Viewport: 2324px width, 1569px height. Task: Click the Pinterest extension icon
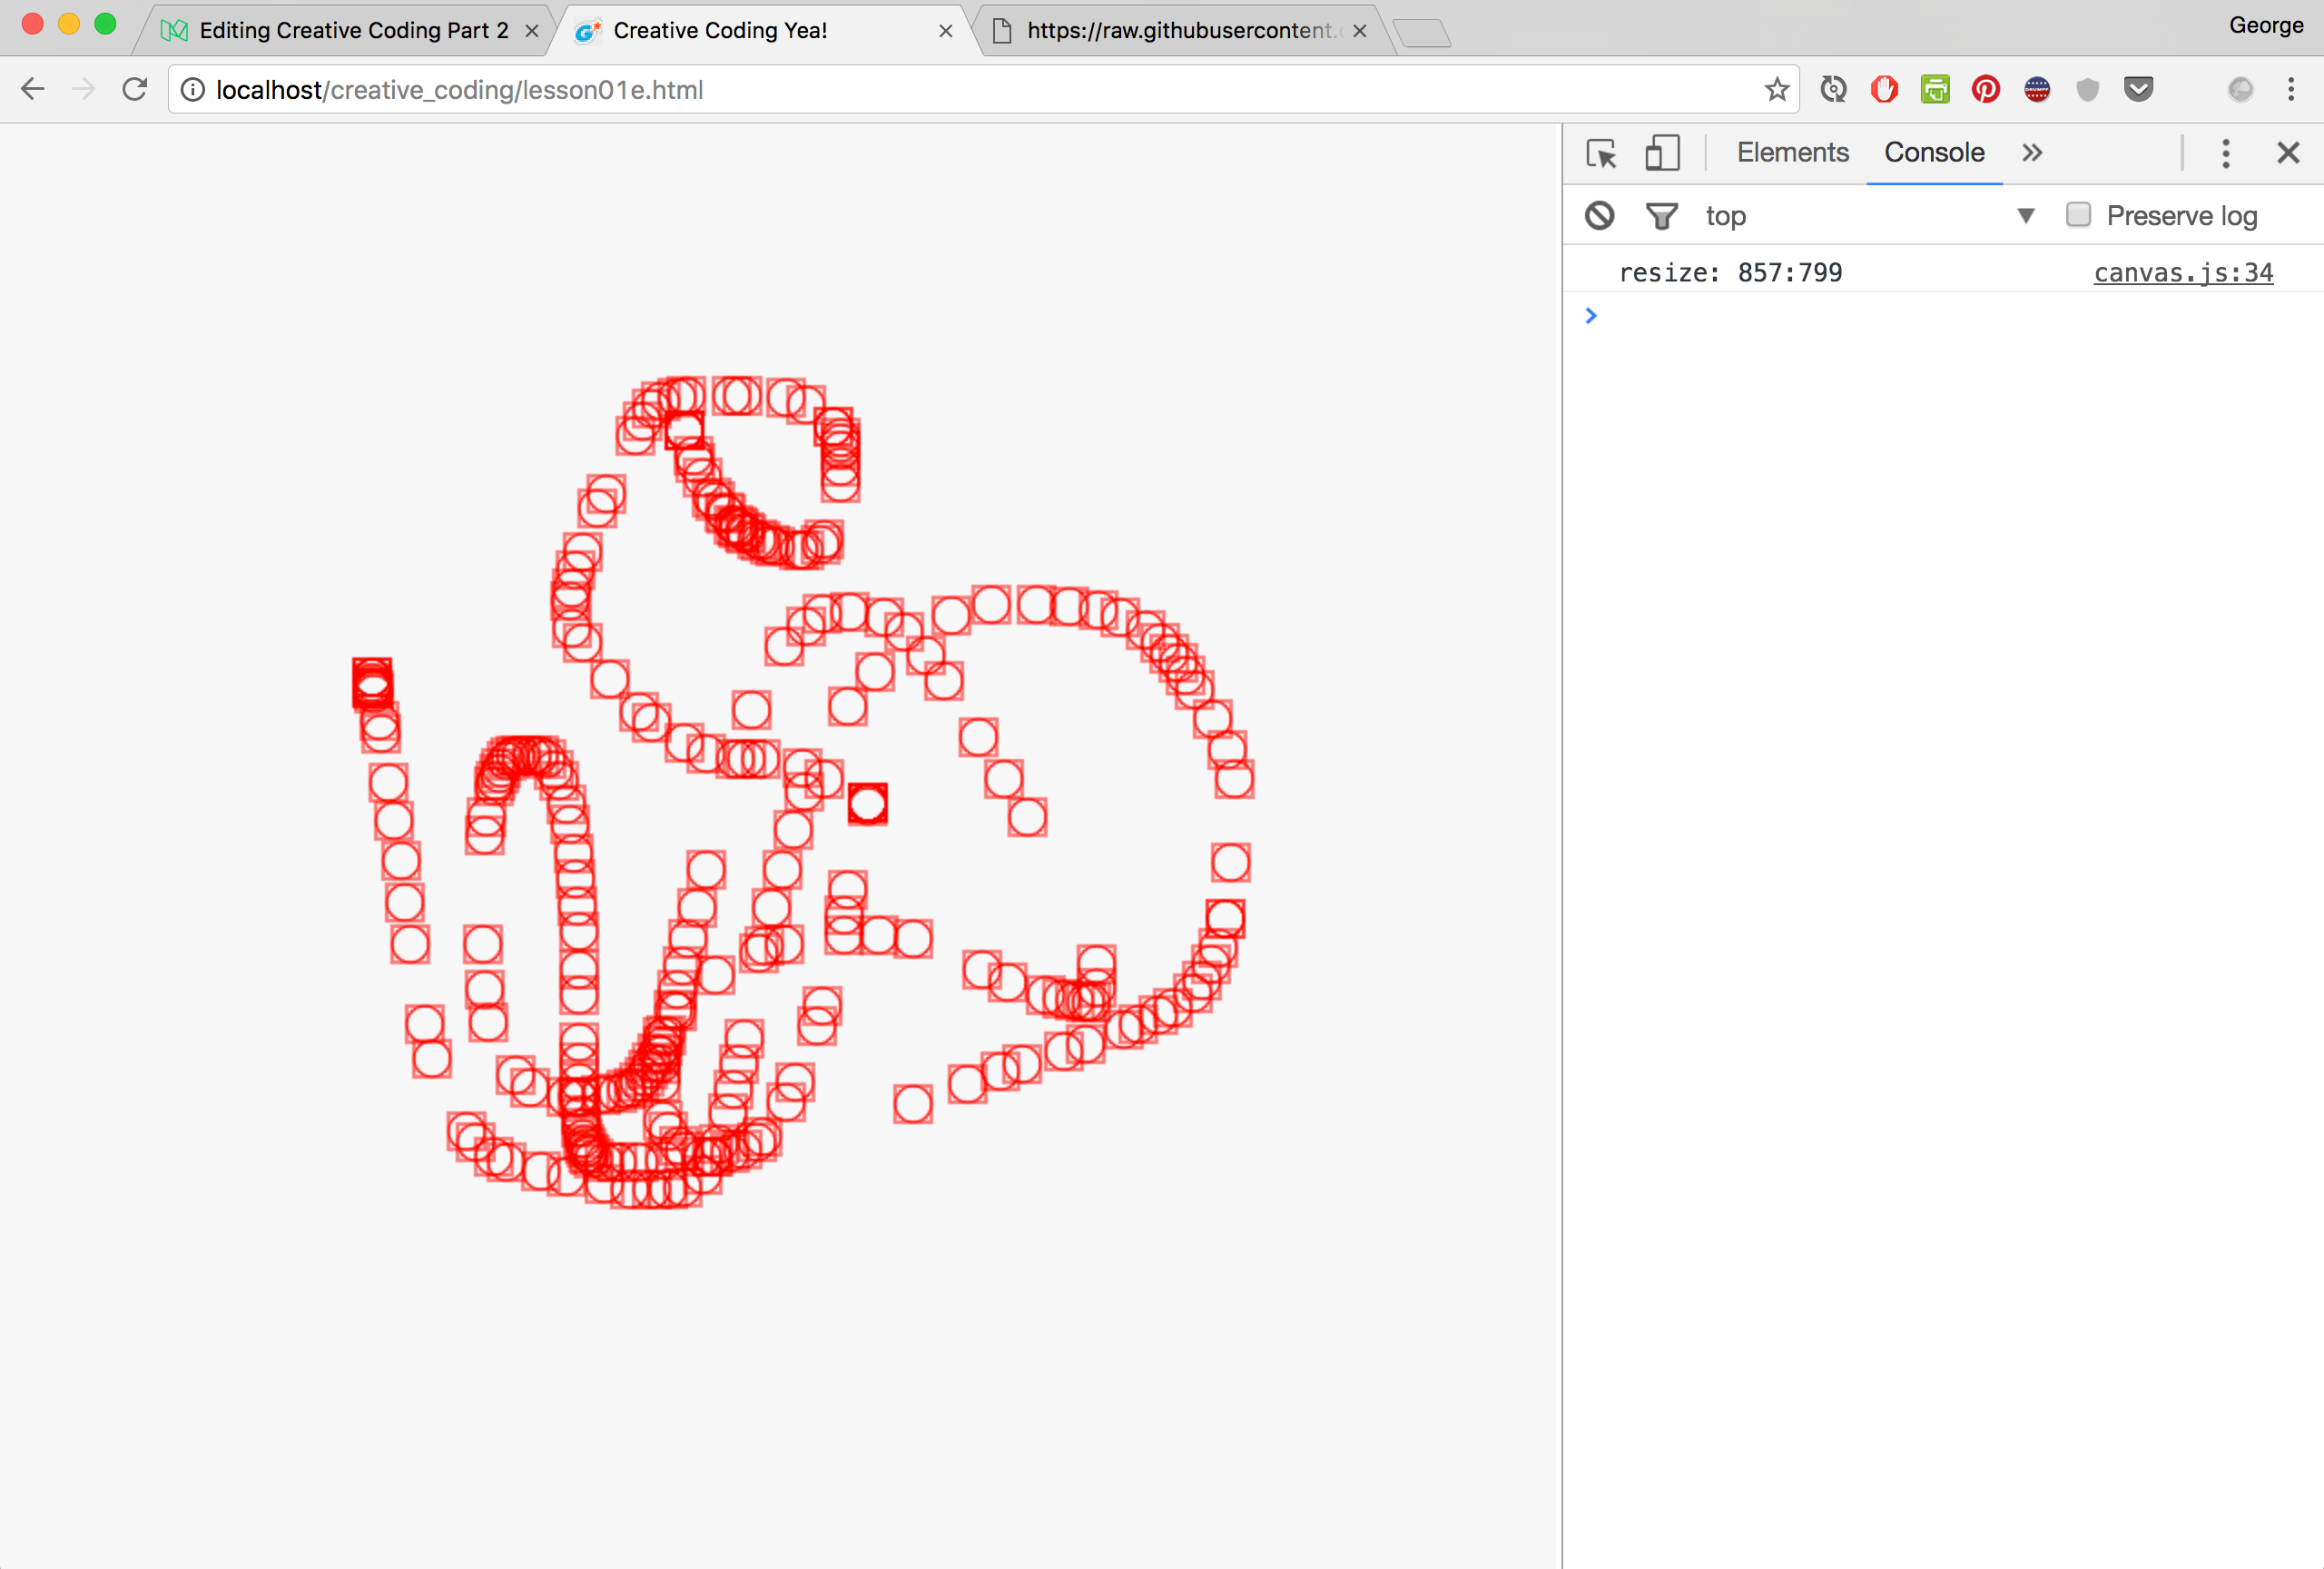(1986, 89)
